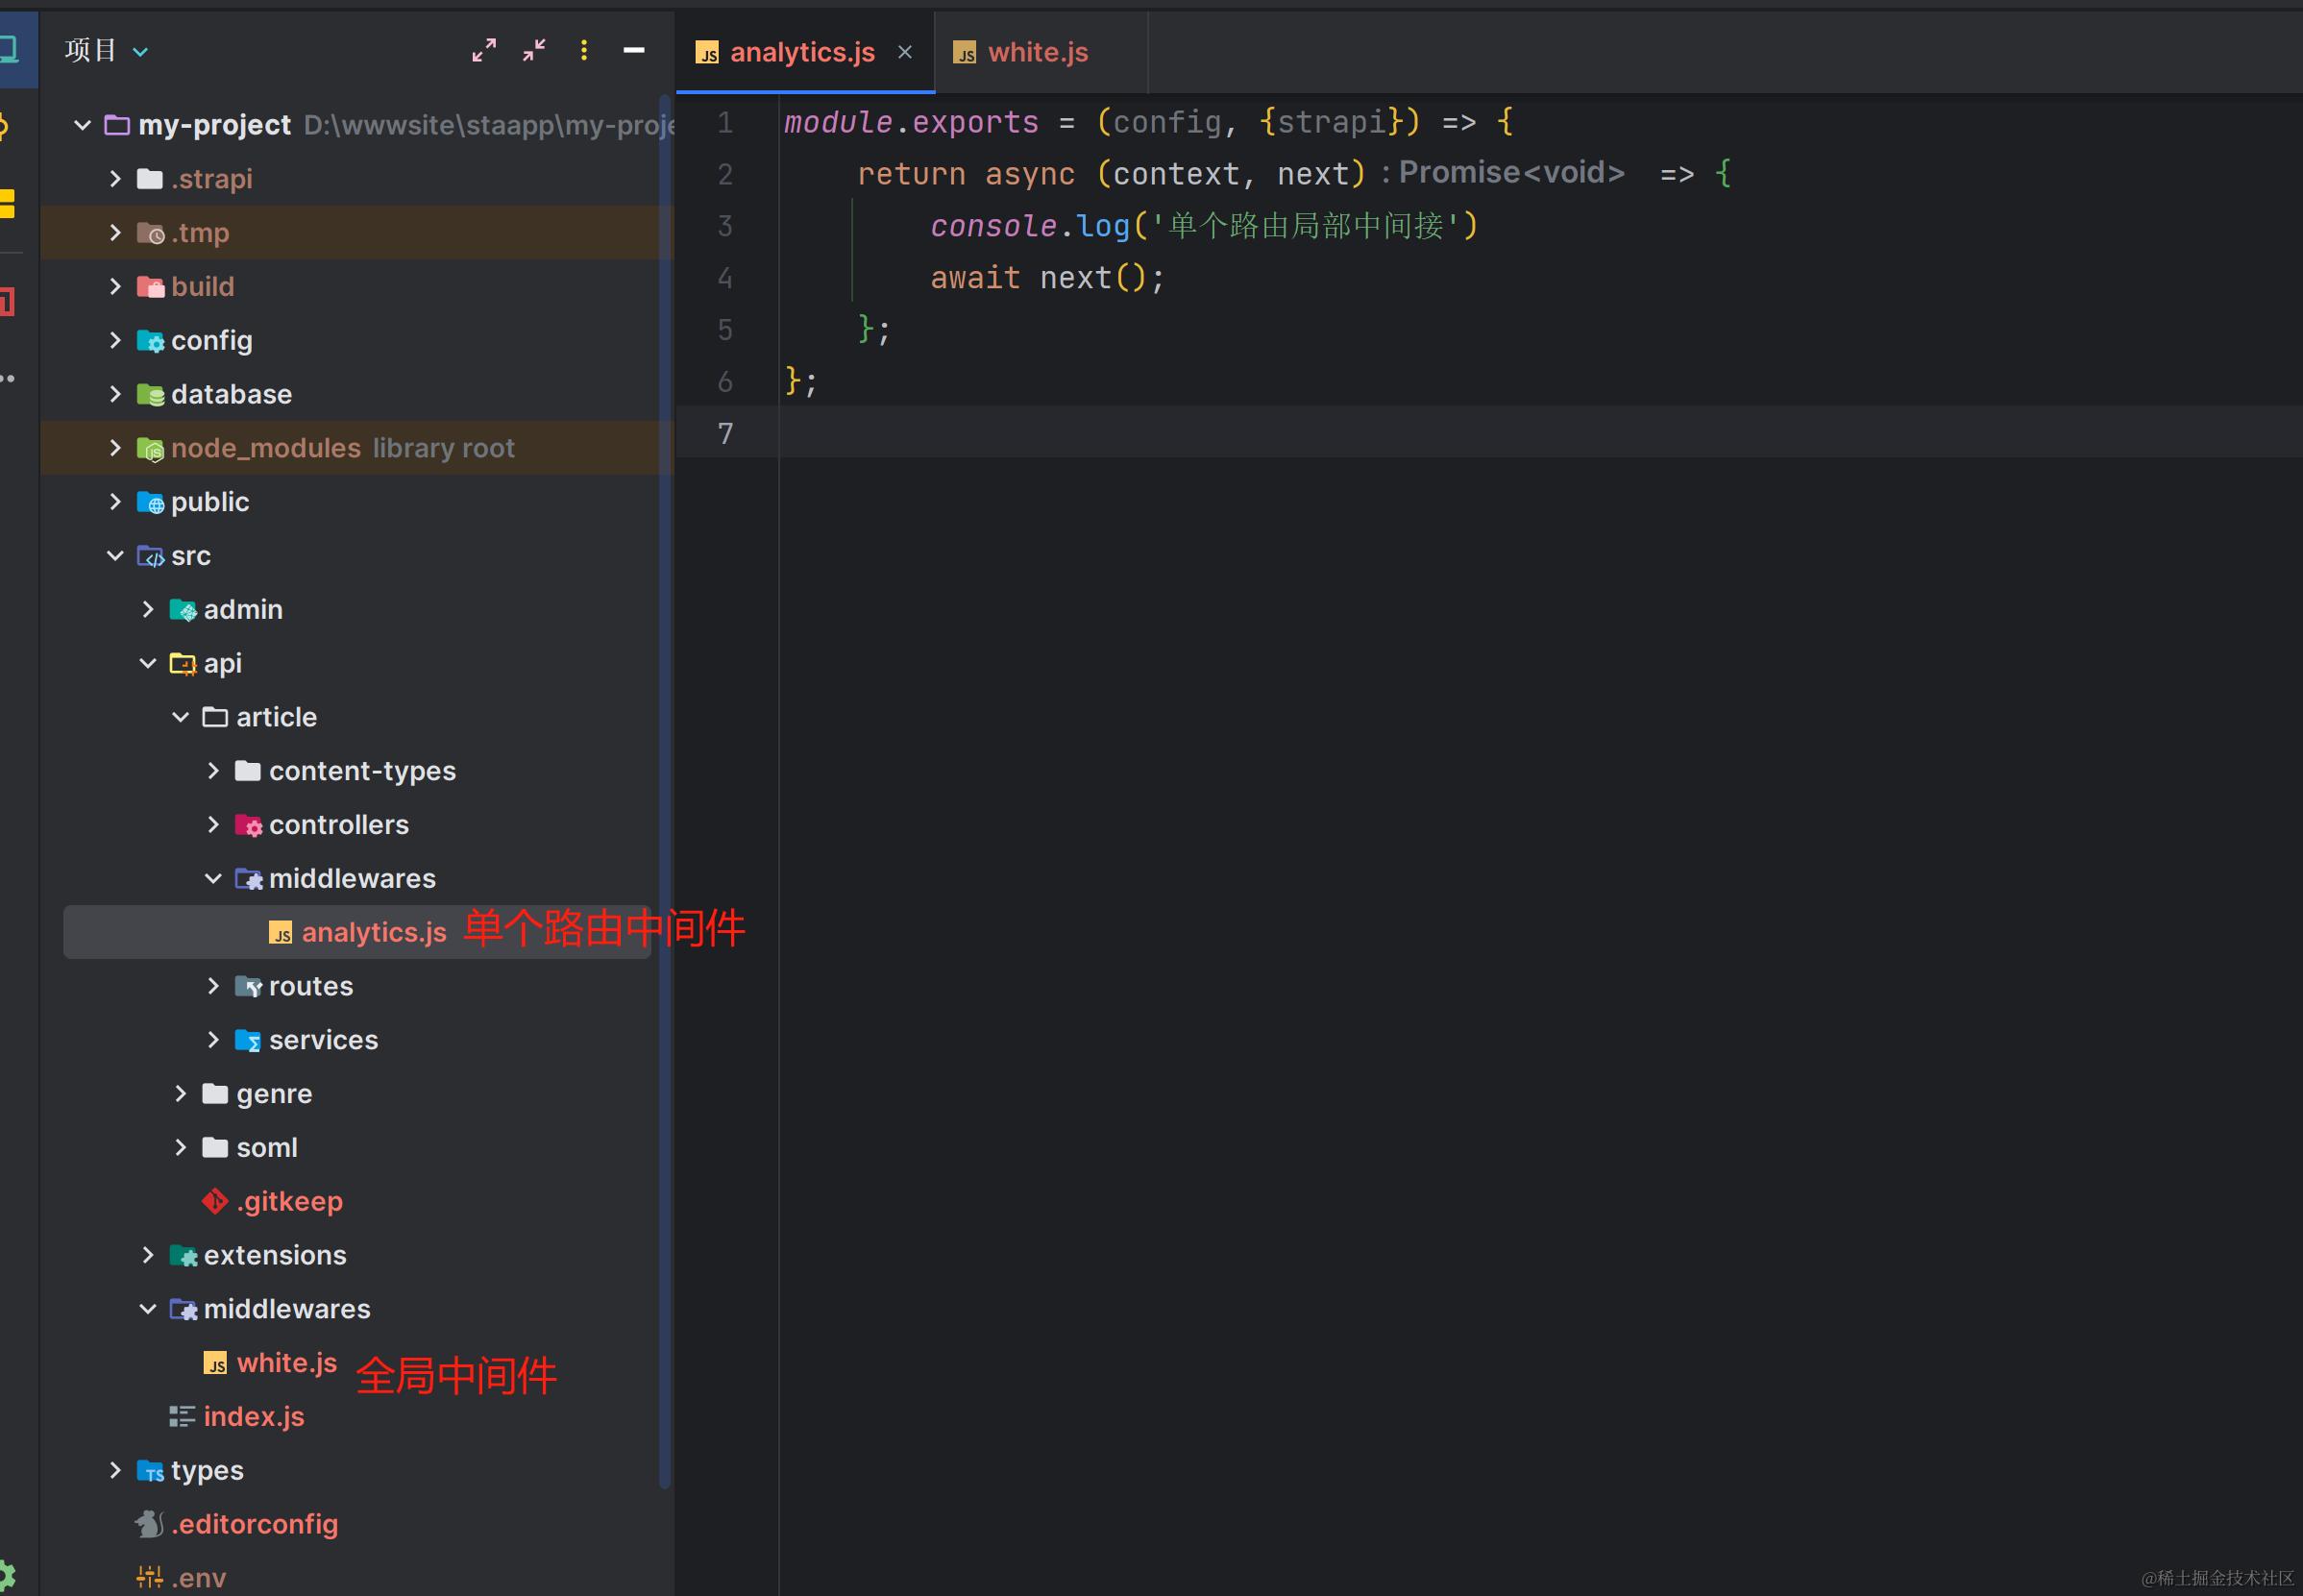This screenshot has width=2303, height=1596.
Task: Collapse the src folder
Action: (115, 556)
